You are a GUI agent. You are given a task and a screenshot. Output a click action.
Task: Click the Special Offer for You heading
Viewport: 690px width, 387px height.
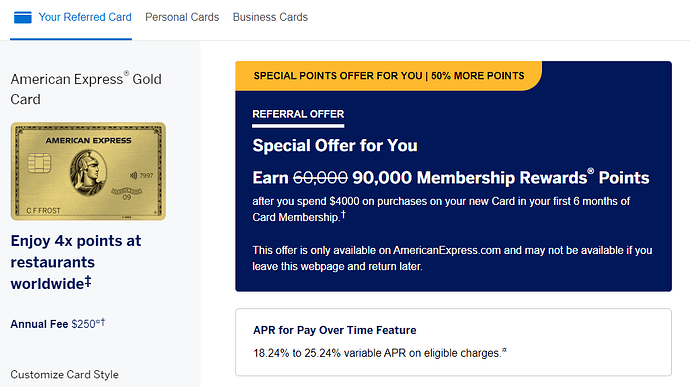coord(335,146)
